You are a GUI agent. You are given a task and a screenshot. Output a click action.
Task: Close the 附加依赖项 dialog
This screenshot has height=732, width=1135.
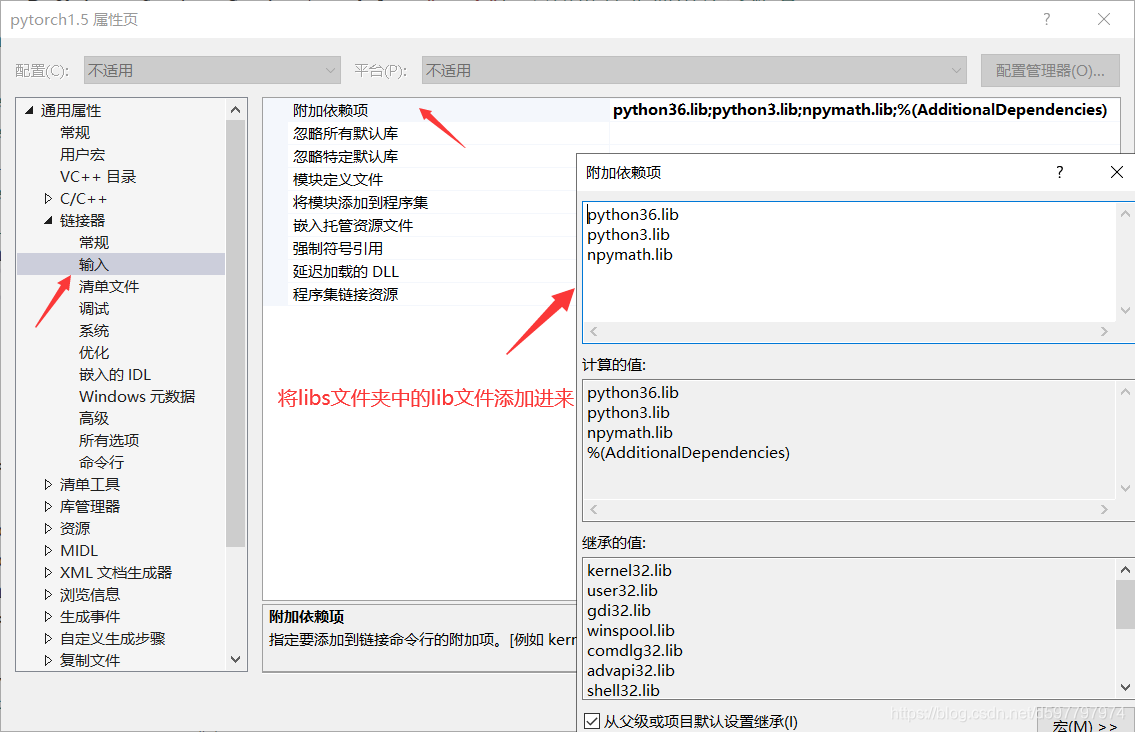pos(1117,172)
